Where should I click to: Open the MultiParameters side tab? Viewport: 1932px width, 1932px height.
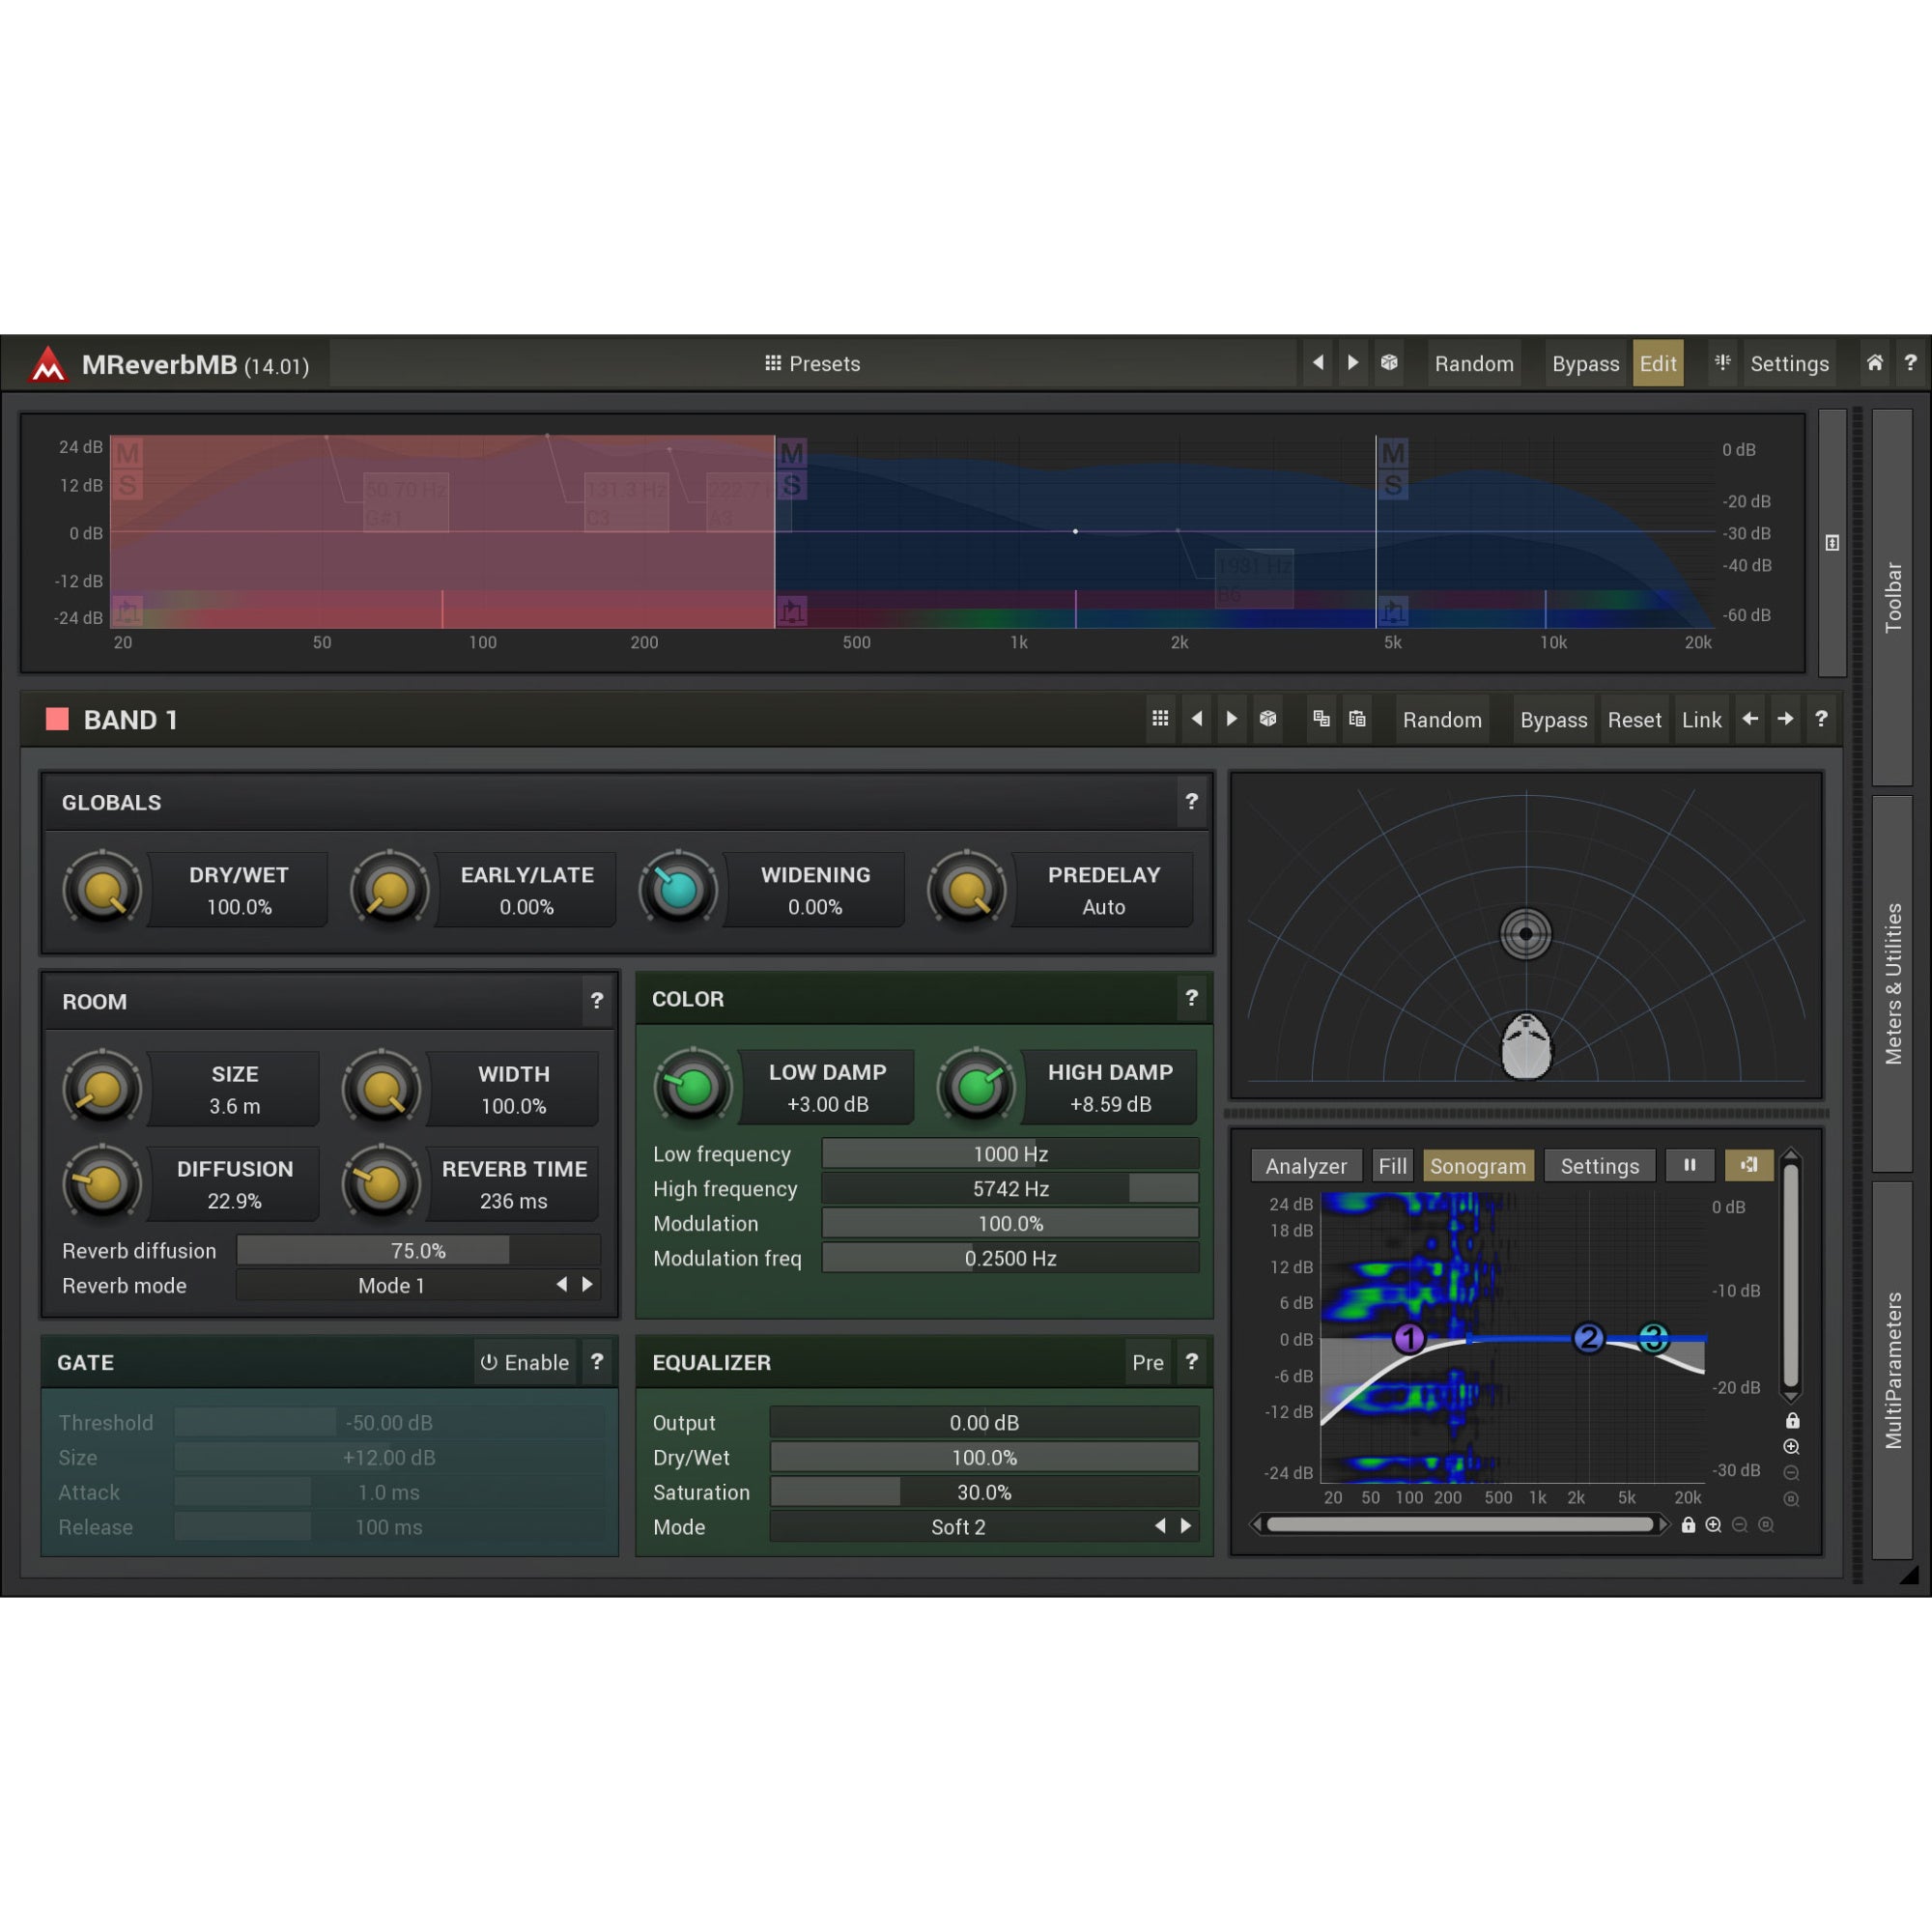click(1893, 1370)
